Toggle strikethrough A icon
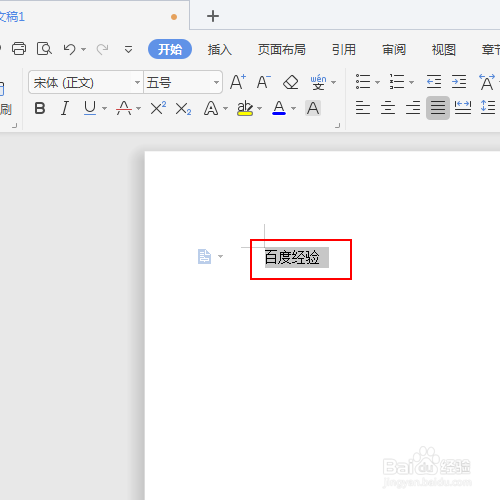500x500 pixels. [124, 108]
